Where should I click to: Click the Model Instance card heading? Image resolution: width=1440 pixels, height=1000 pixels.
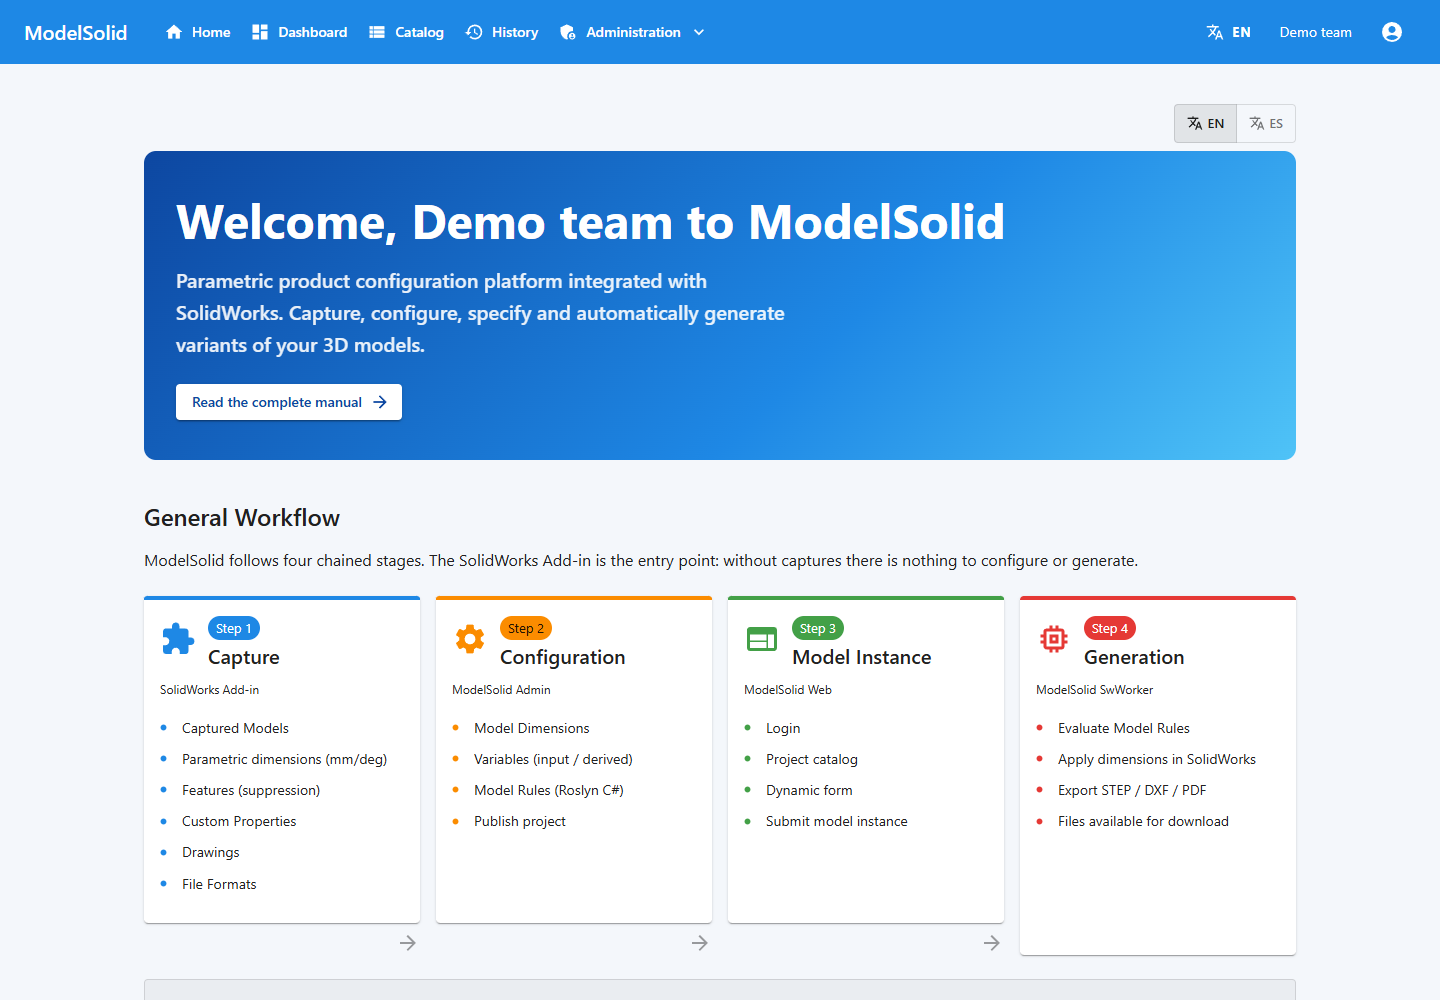pyautogui.click(x=862, y=657)
